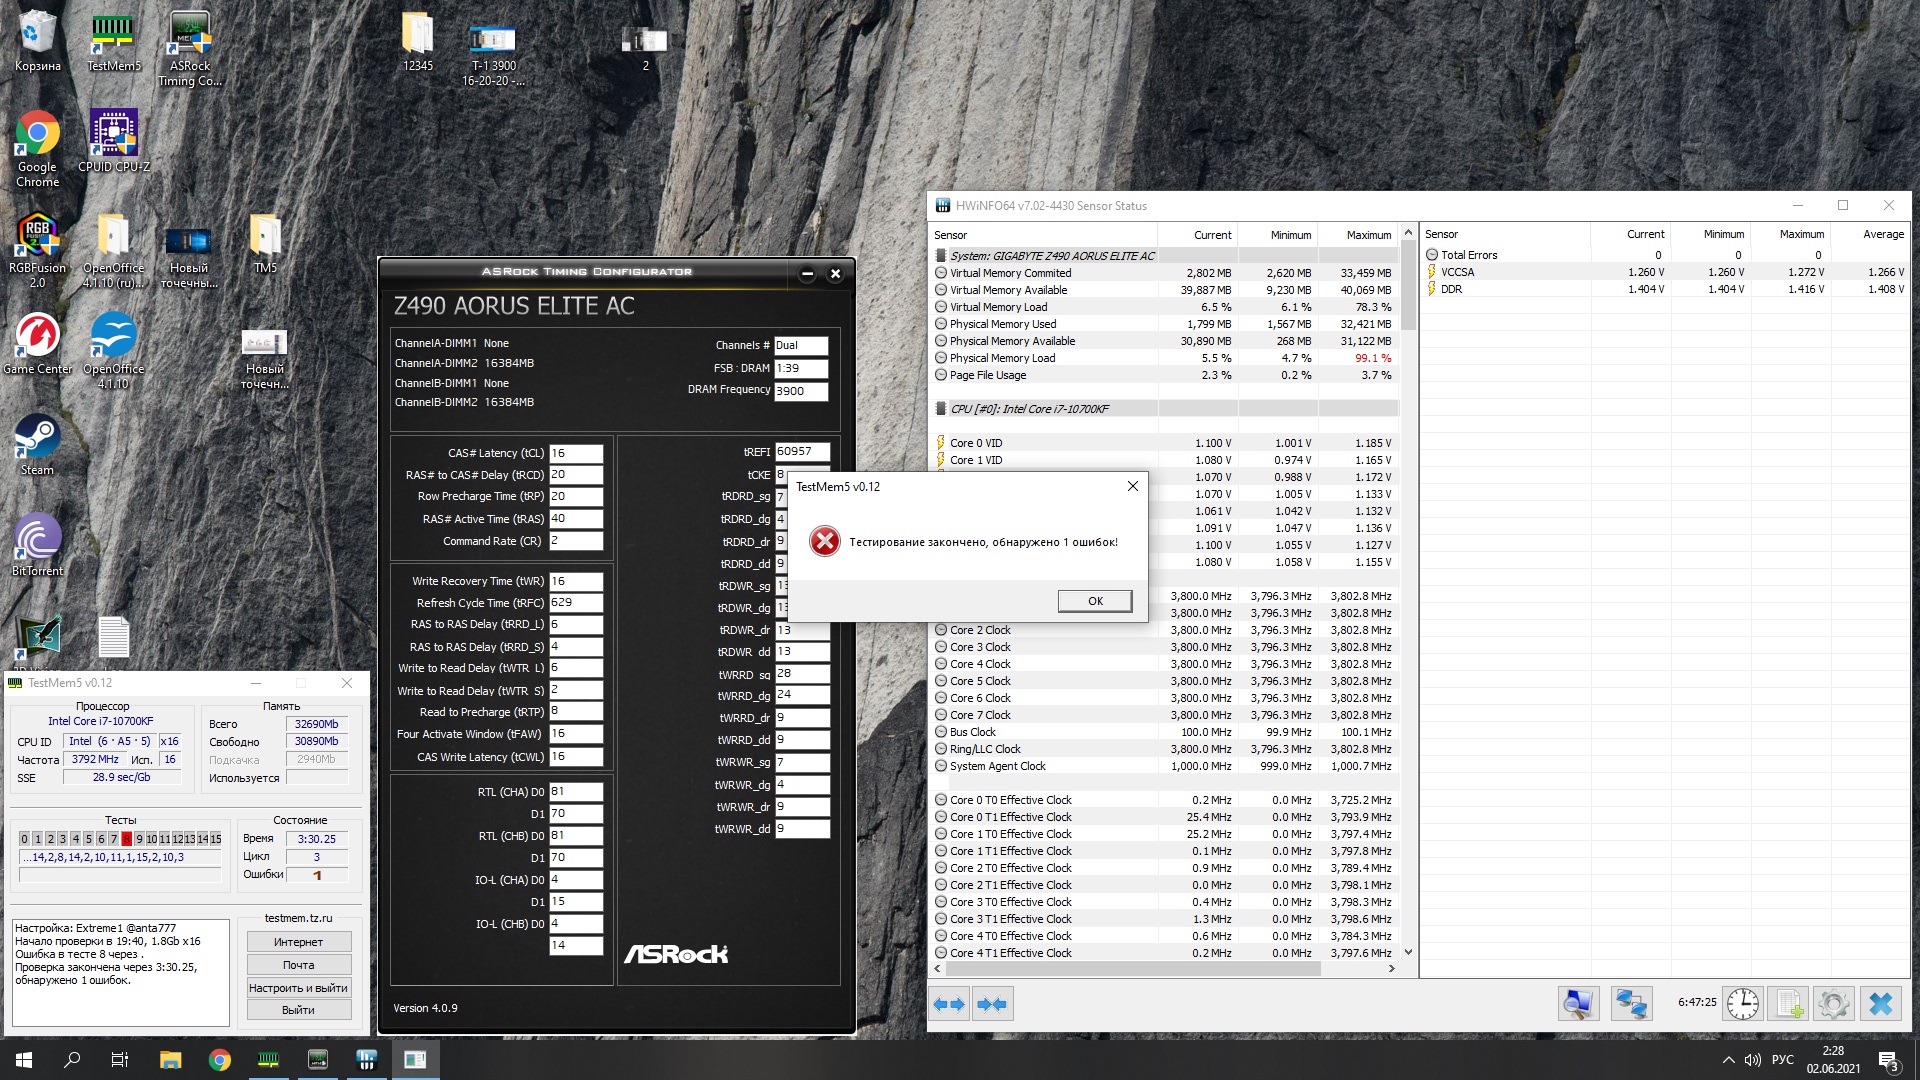Viewport: 1920px width, 1080px height.
Task: Click HWiNFO collapse columns arrows icon
Action: pos(992,1003)
